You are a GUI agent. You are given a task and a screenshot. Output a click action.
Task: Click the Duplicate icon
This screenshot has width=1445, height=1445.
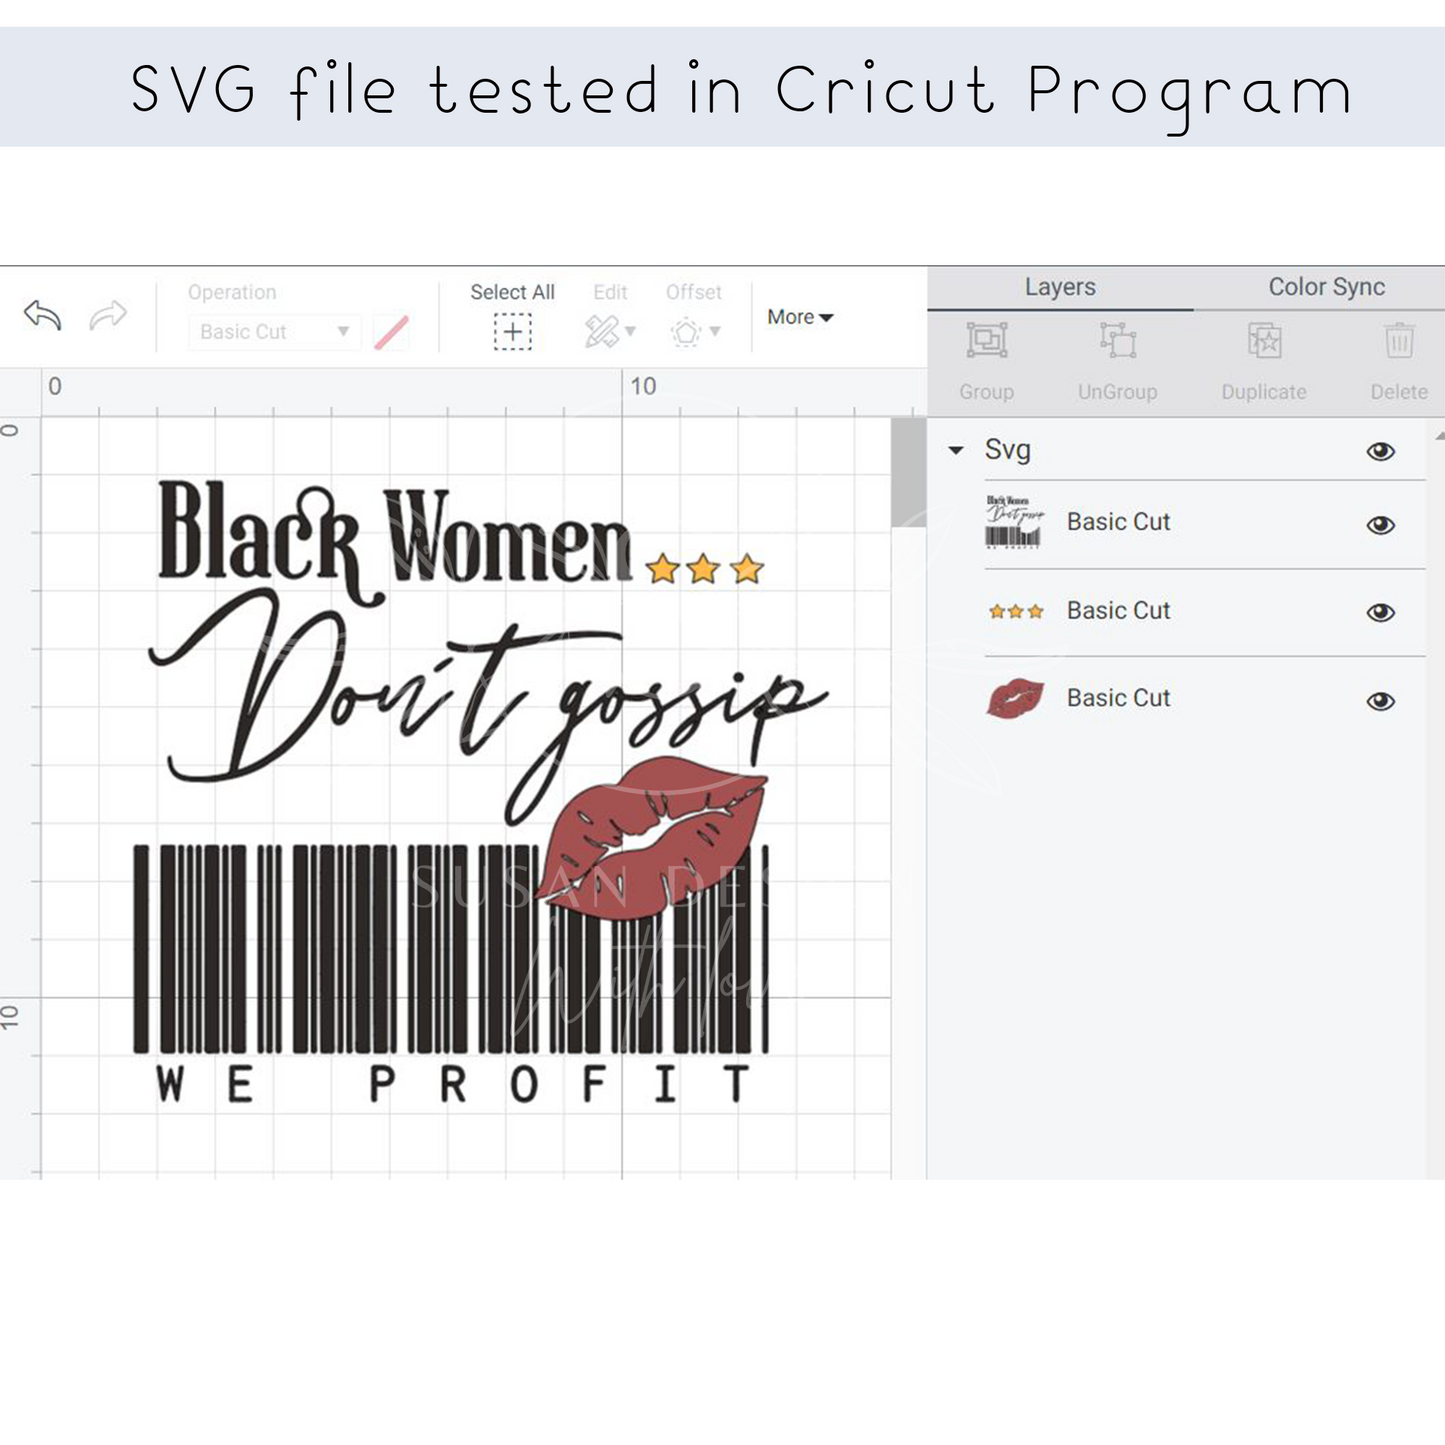point(1264,341)
